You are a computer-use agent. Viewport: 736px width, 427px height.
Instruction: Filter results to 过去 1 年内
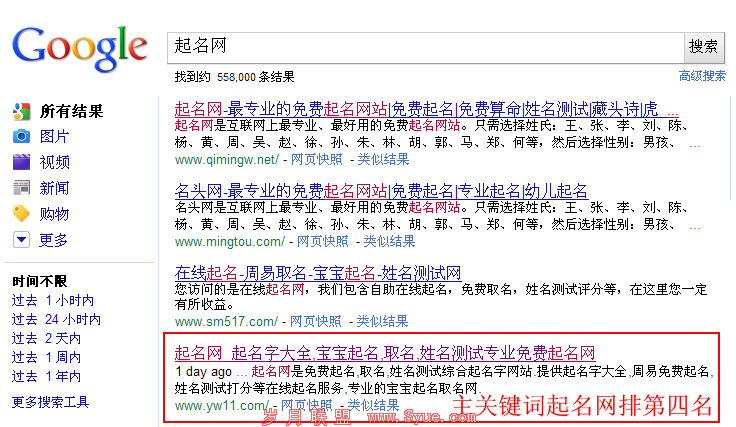click(46, 377)
